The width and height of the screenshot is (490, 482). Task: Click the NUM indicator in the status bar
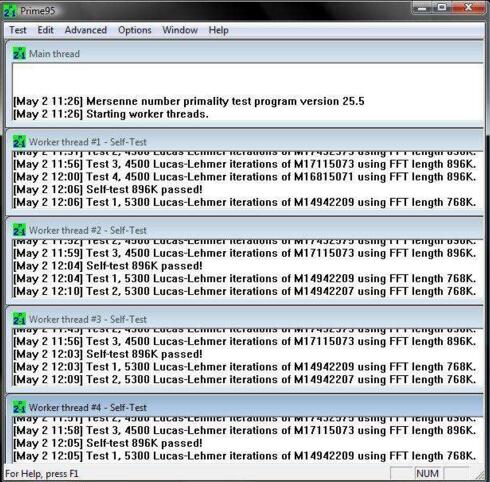[x=427, y=473]
